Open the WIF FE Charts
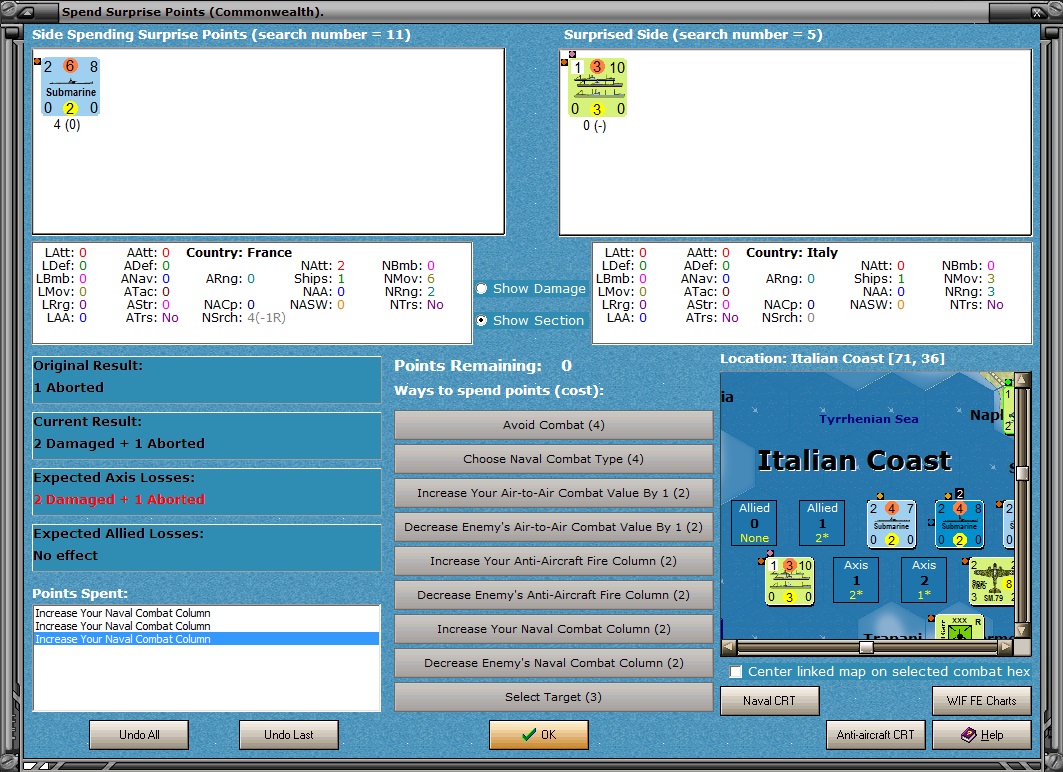Screen dimensions: 1063x772 (982, 701)
